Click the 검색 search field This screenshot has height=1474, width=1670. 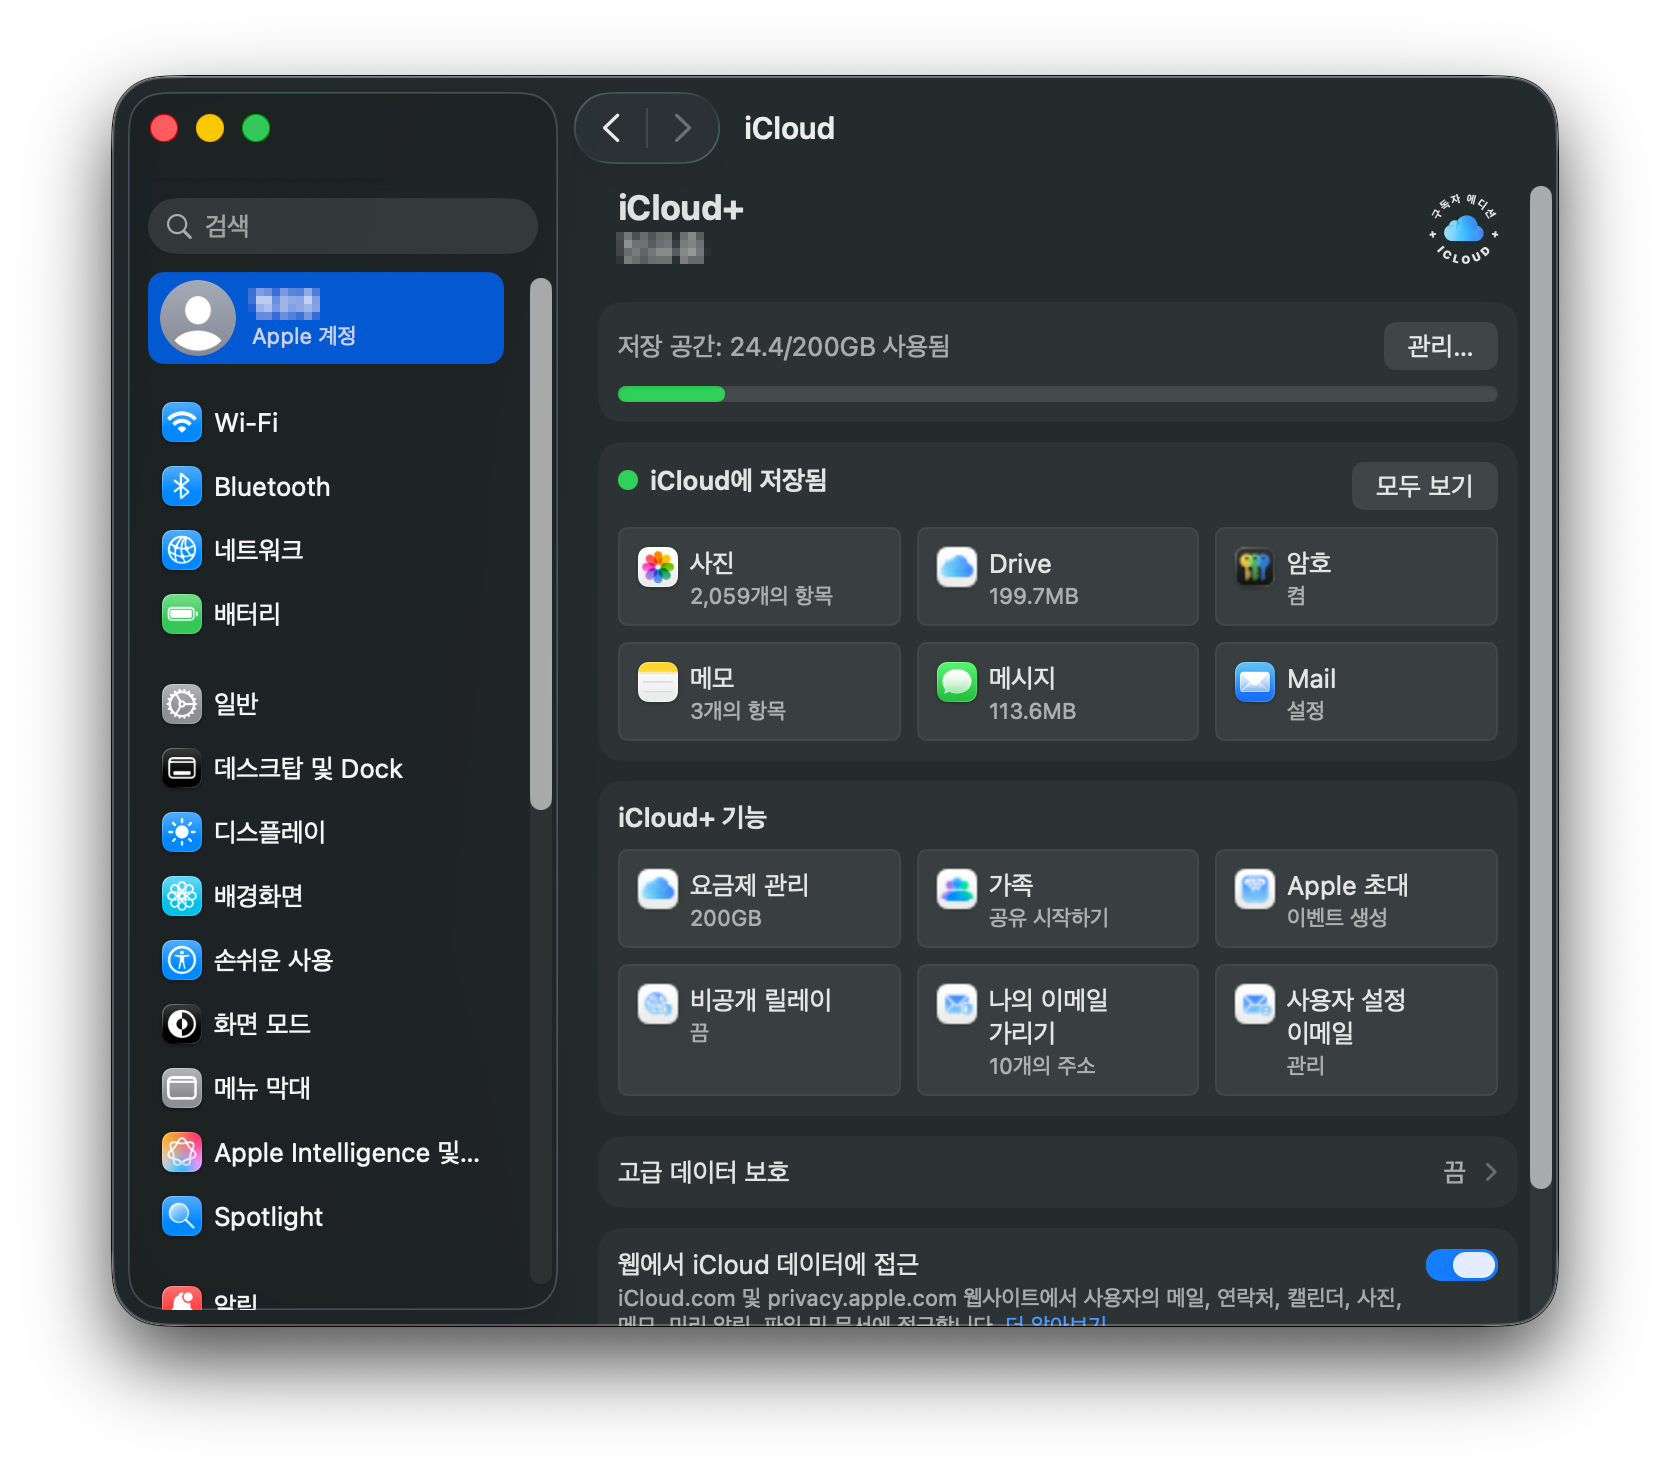pos(343,226)
